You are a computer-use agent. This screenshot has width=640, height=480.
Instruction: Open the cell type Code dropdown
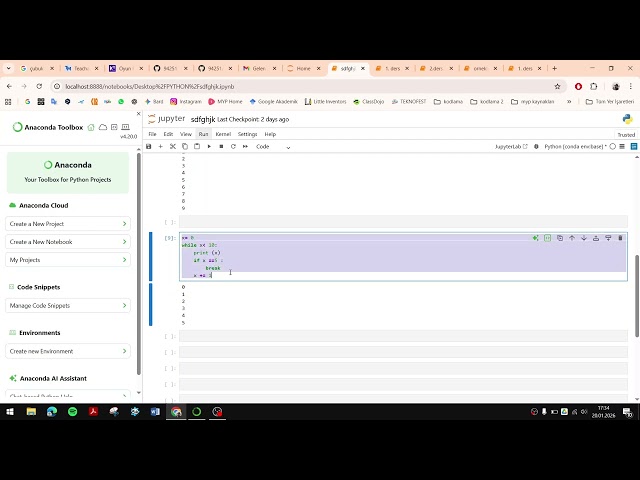[x=273, y=147]
